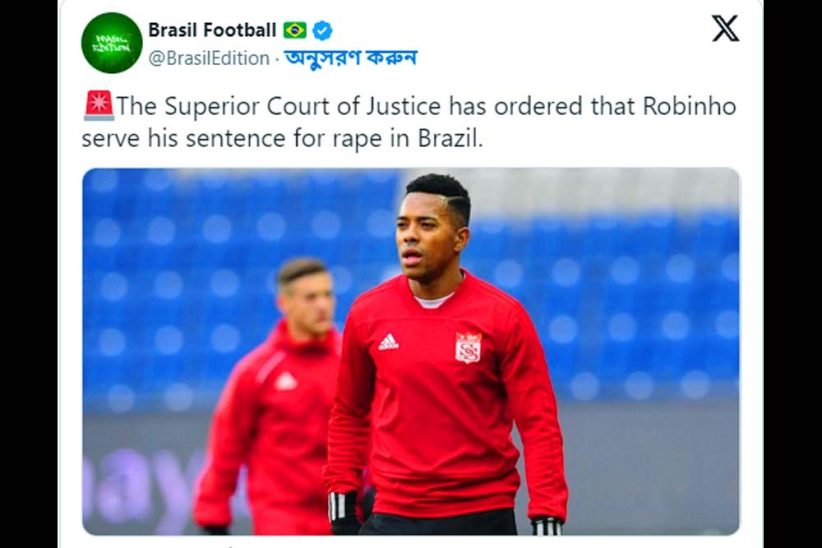Click the foreground player's head in the photo

[x=433, y=225]
